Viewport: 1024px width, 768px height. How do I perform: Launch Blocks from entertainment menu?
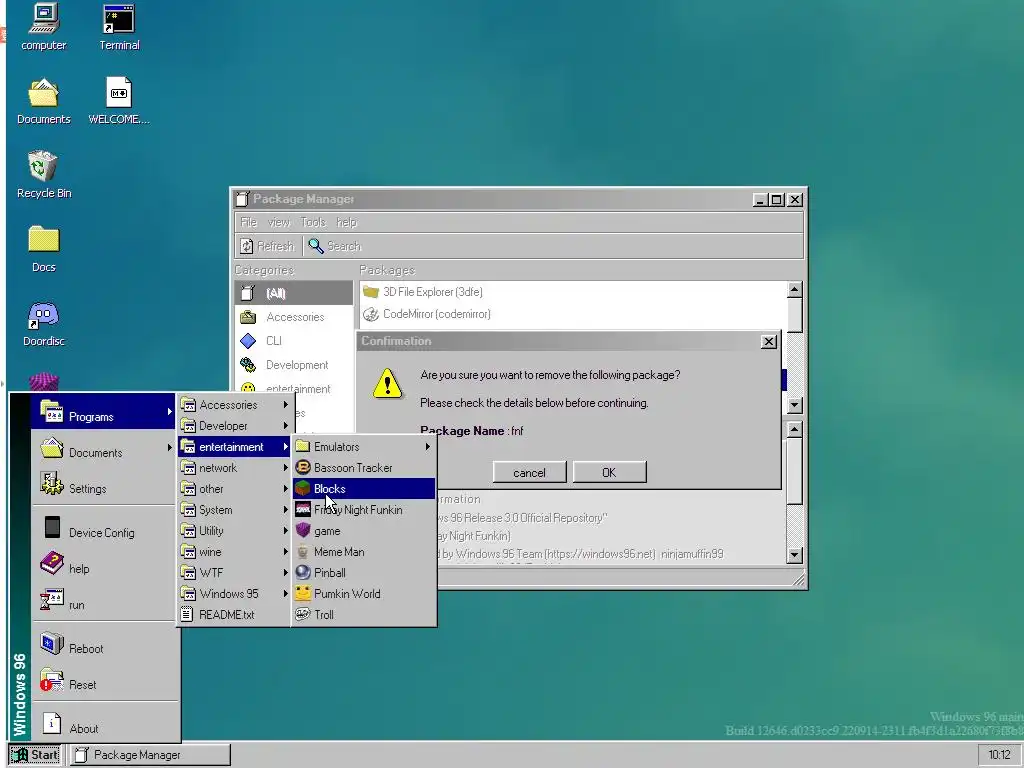[364, 488]
